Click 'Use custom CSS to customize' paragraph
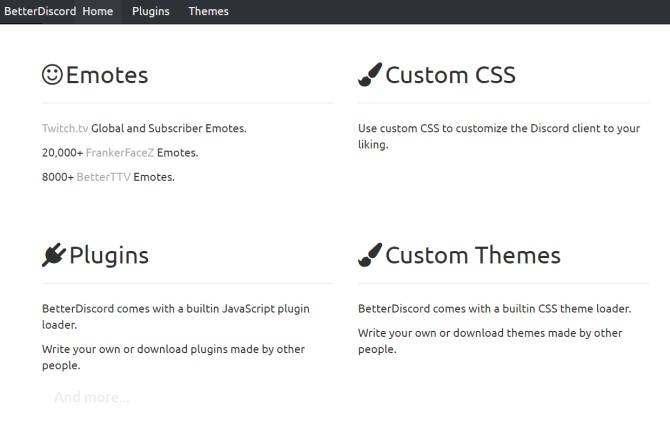This screenshot has width=670, height=427. (499, 136)
